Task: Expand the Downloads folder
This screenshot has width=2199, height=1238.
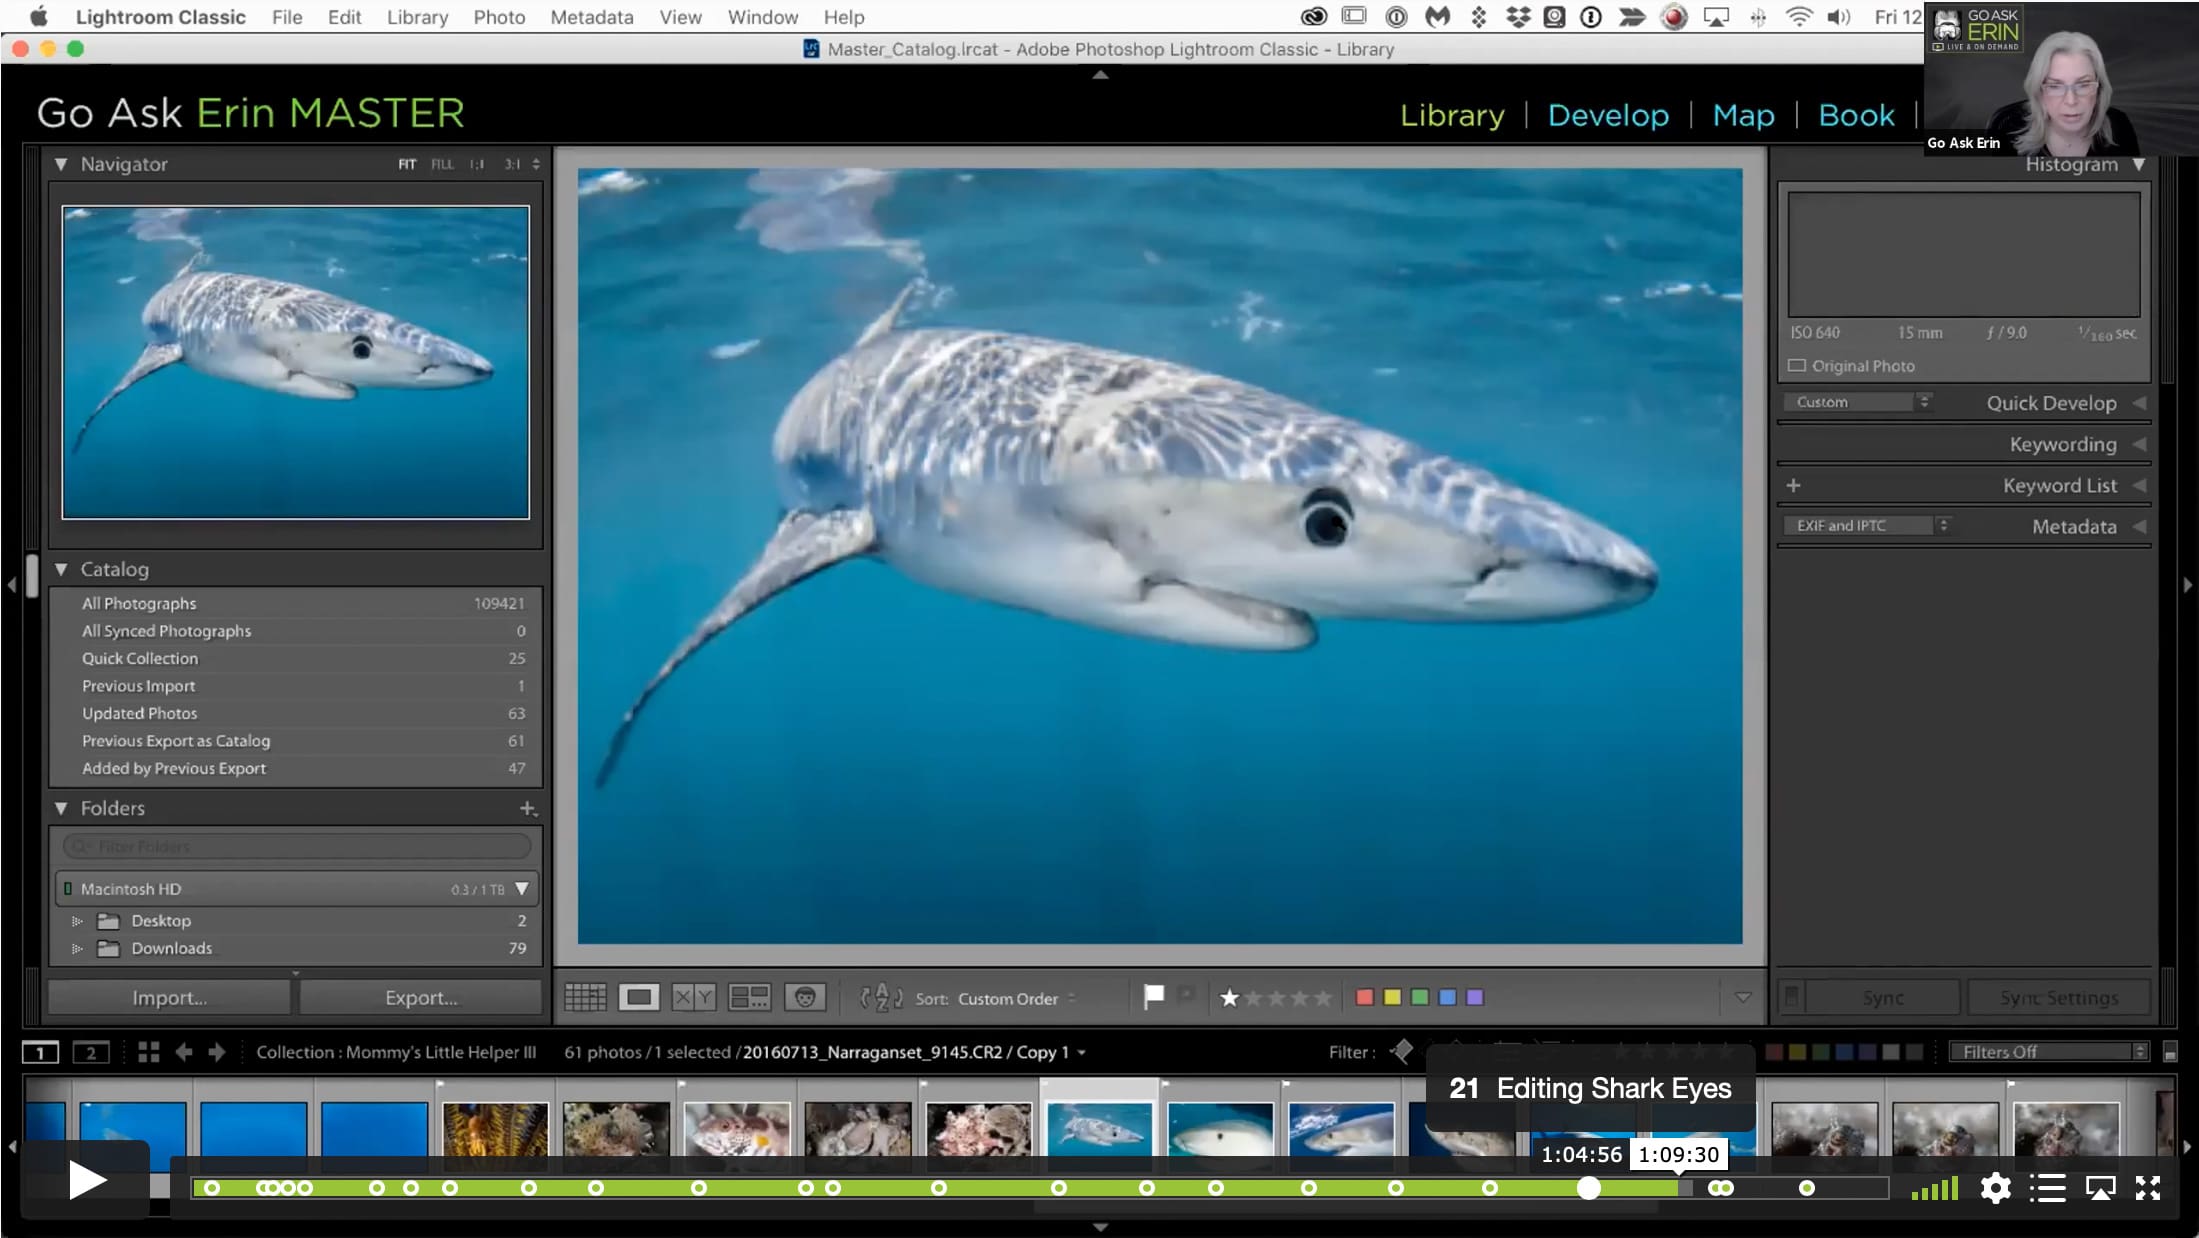Action: (77, 948)
